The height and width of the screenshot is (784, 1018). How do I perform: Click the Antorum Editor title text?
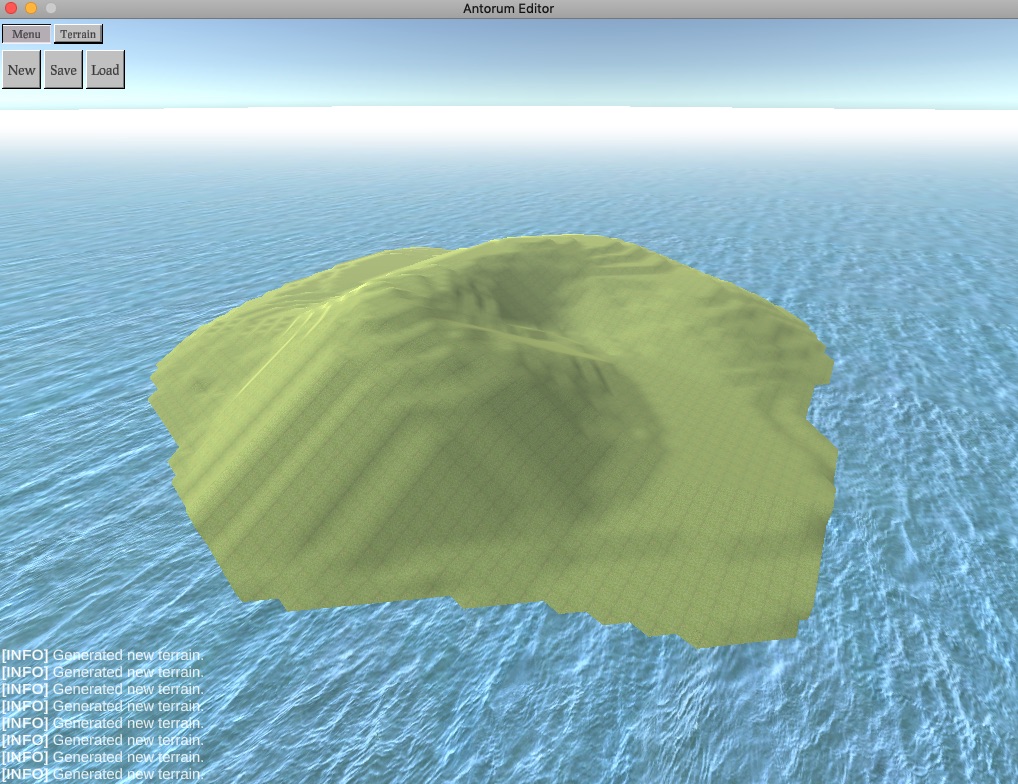pos(509,8)
